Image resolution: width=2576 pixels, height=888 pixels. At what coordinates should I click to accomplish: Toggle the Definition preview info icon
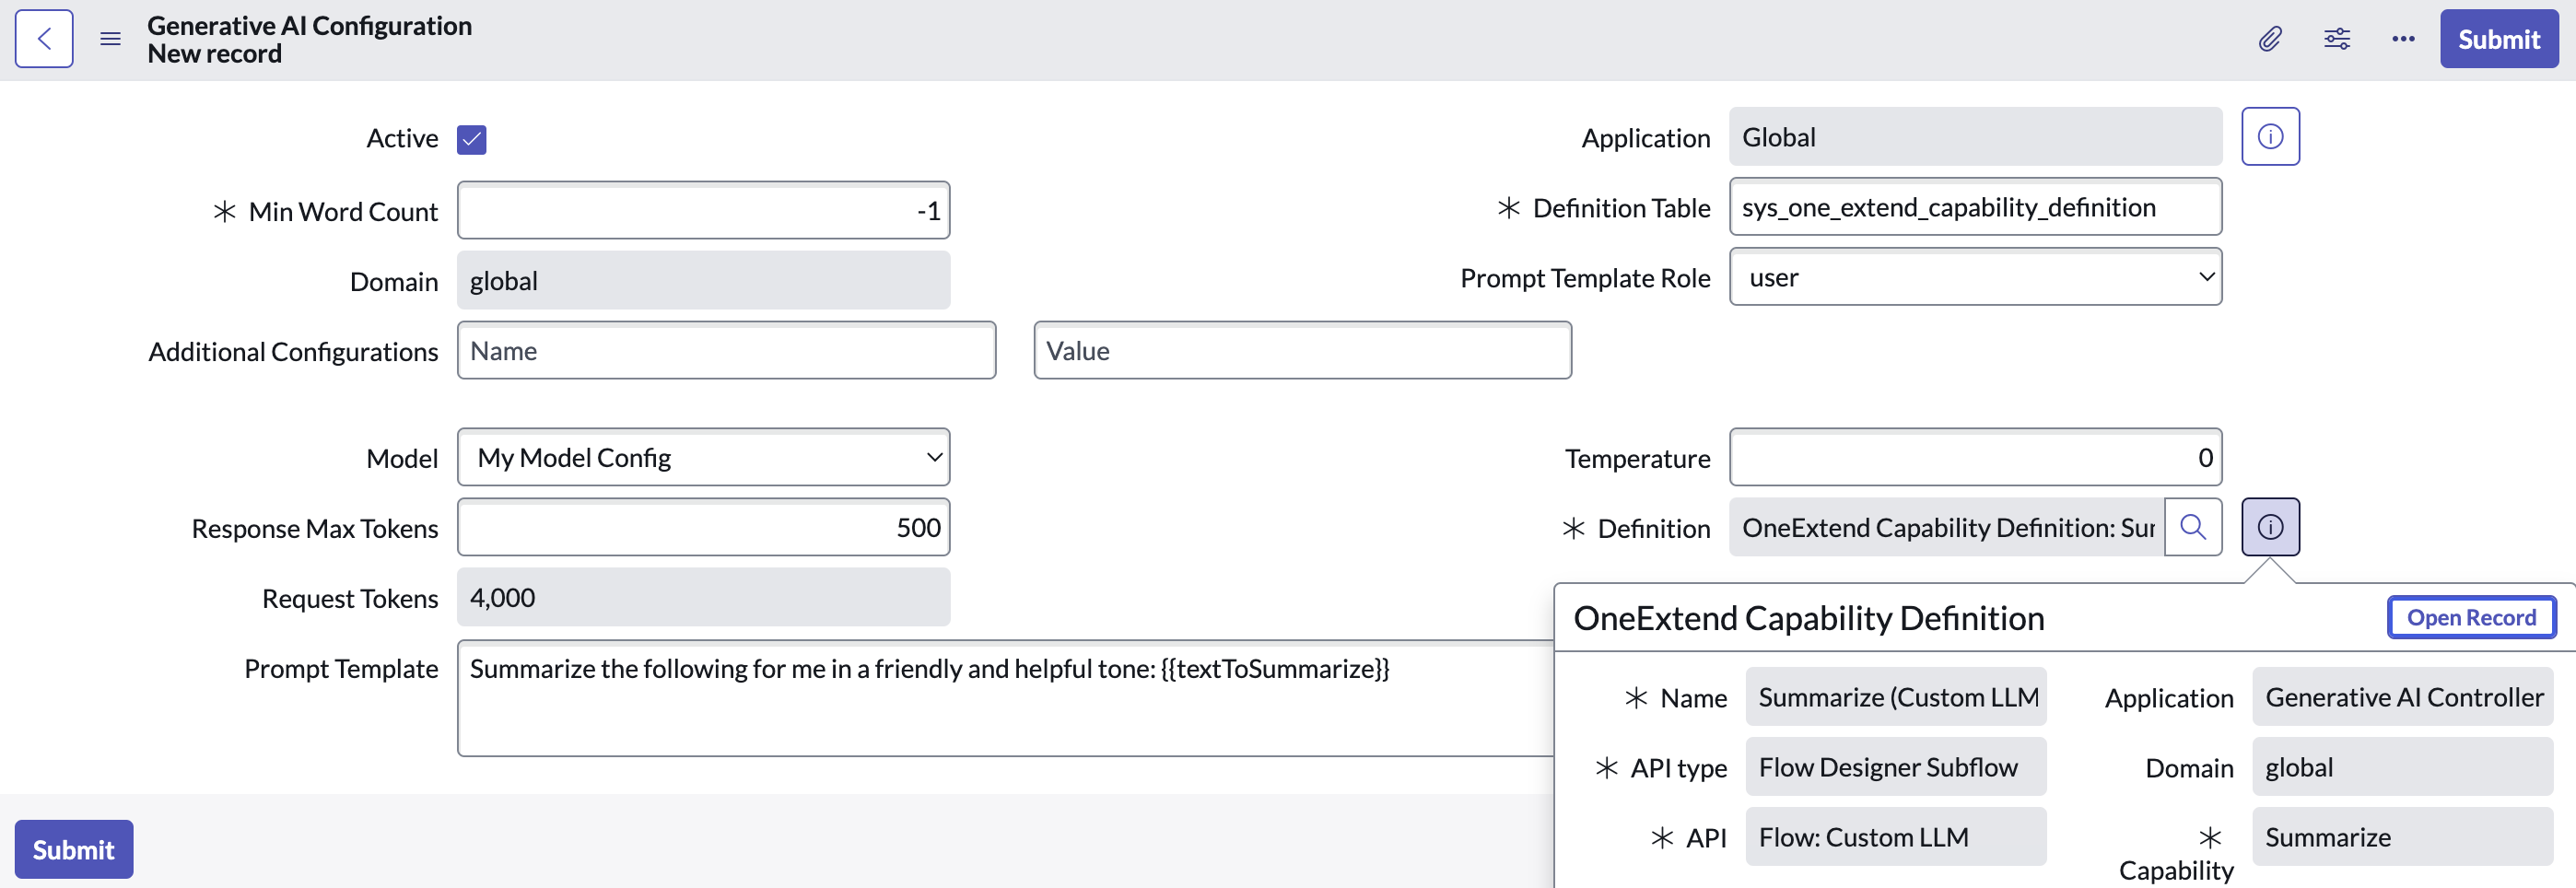point(2270,527)
